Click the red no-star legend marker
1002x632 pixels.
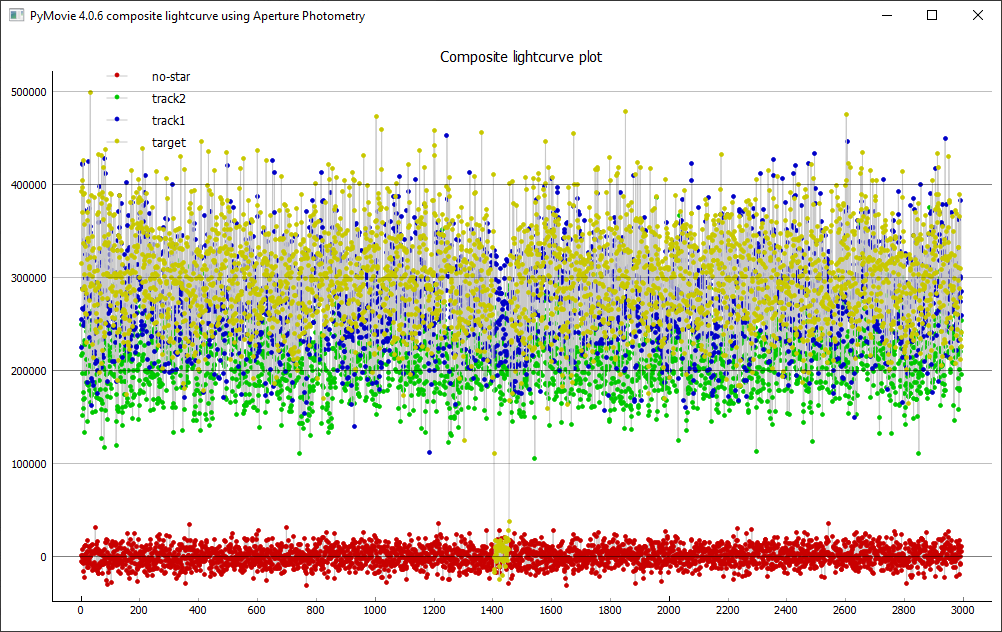(x=117, y=76)
